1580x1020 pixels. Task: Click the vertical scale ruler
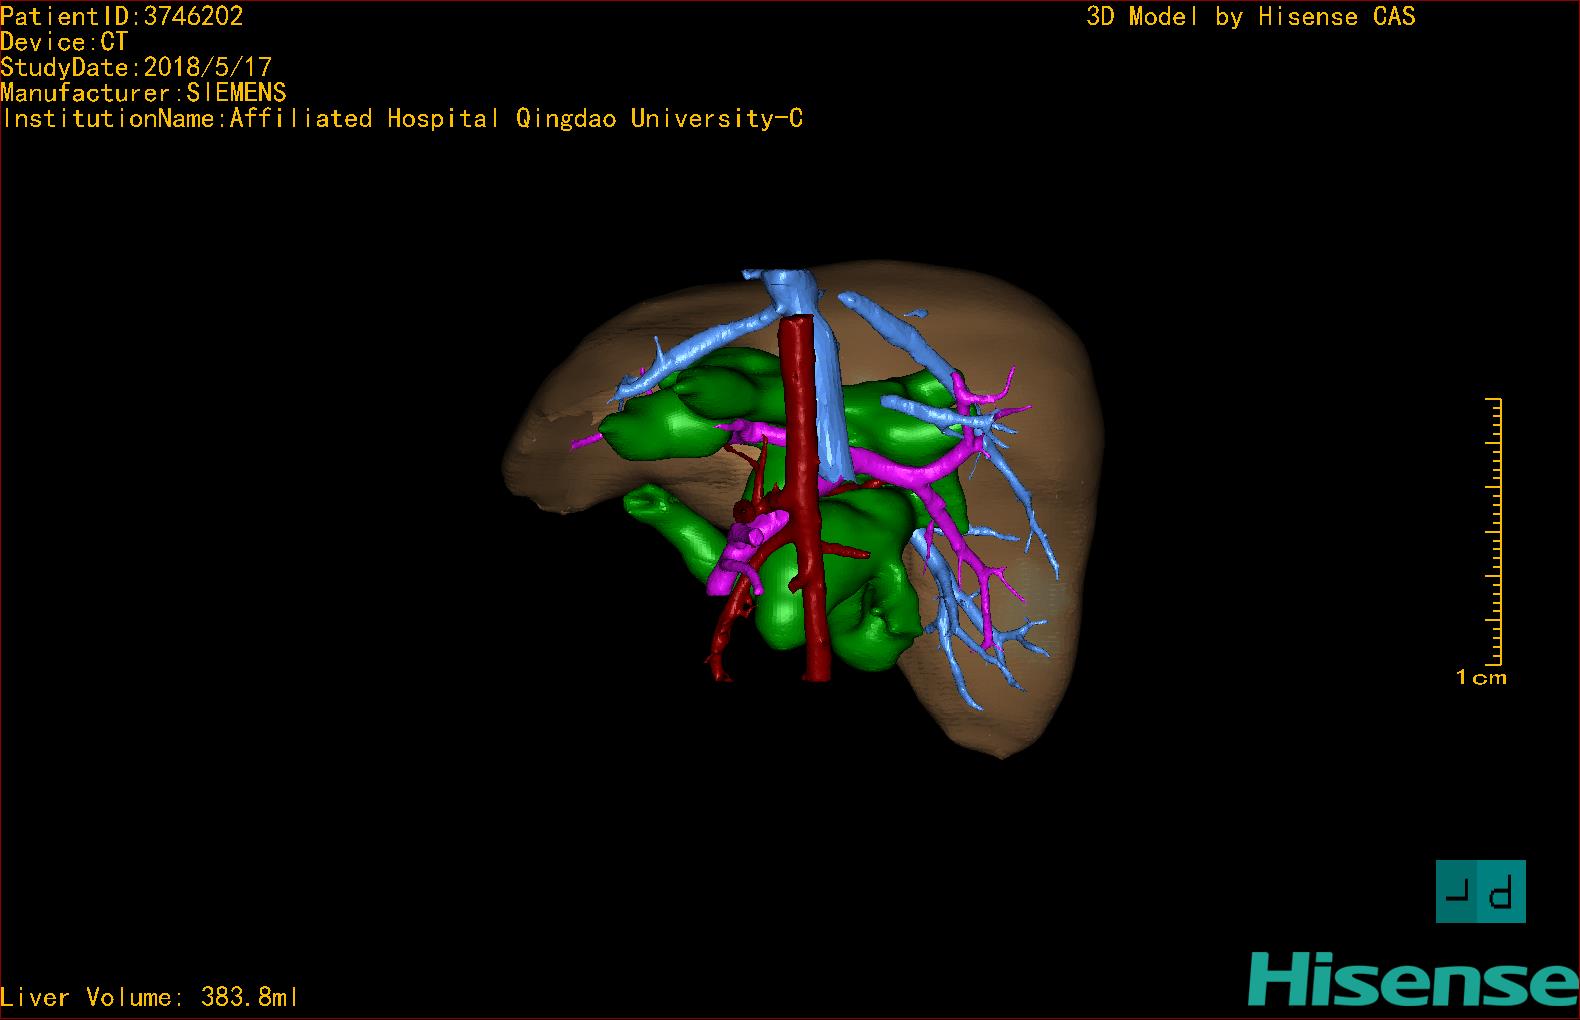click(x=1494, y=531)
